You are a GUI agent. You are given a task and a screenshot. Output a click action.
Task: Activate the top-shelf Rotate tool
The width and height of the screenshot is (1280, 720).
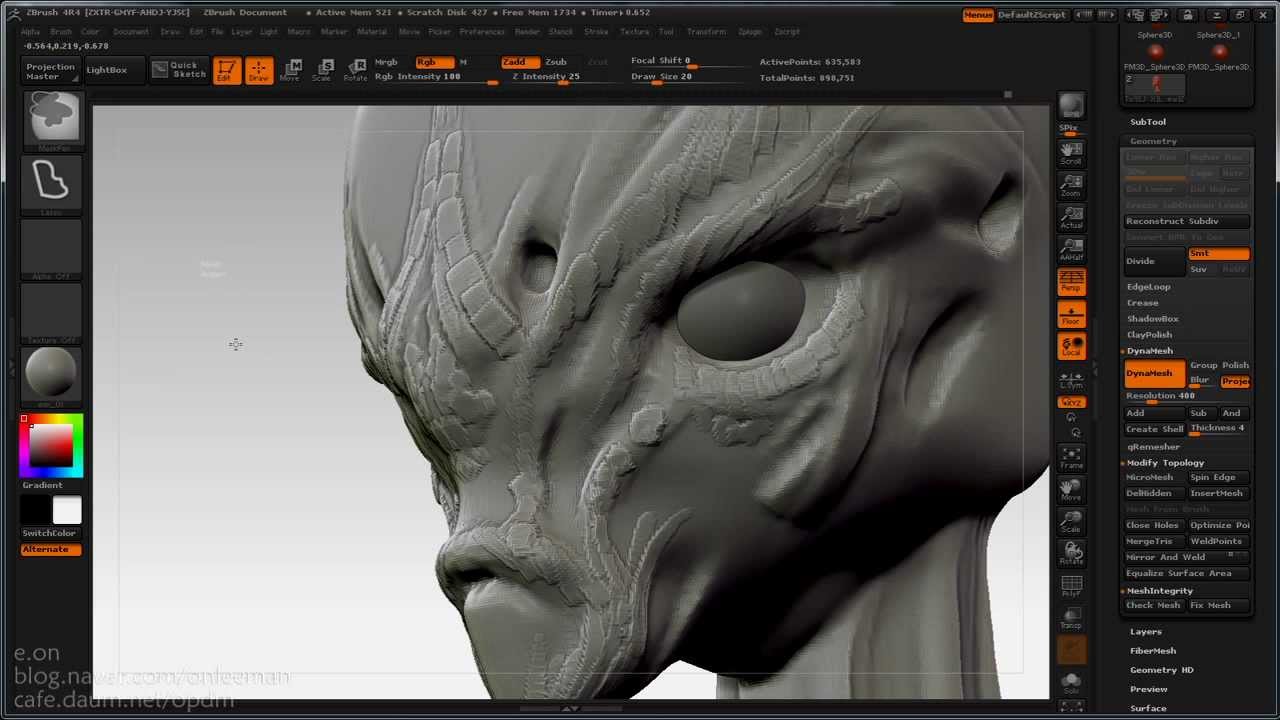355,70
